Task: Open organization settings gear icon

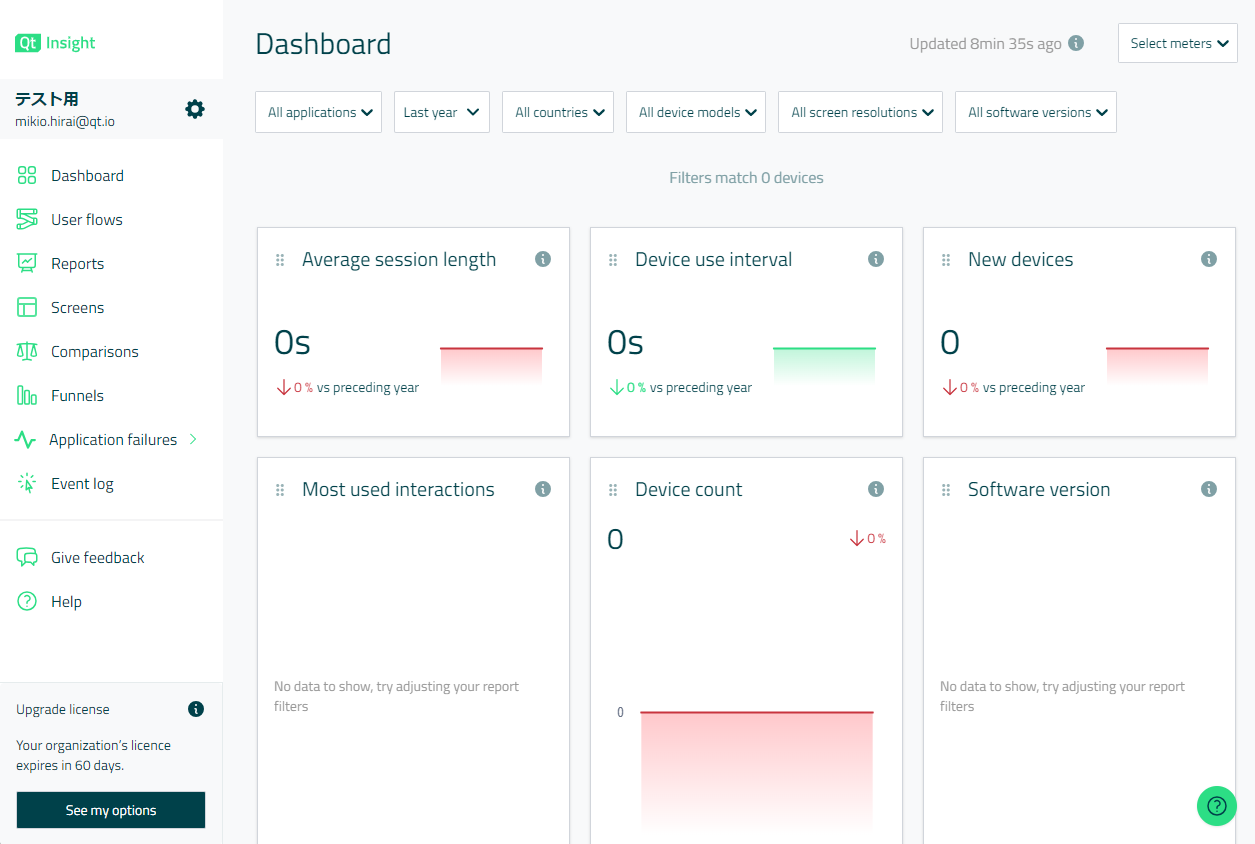Action: [x=195, y=109]
